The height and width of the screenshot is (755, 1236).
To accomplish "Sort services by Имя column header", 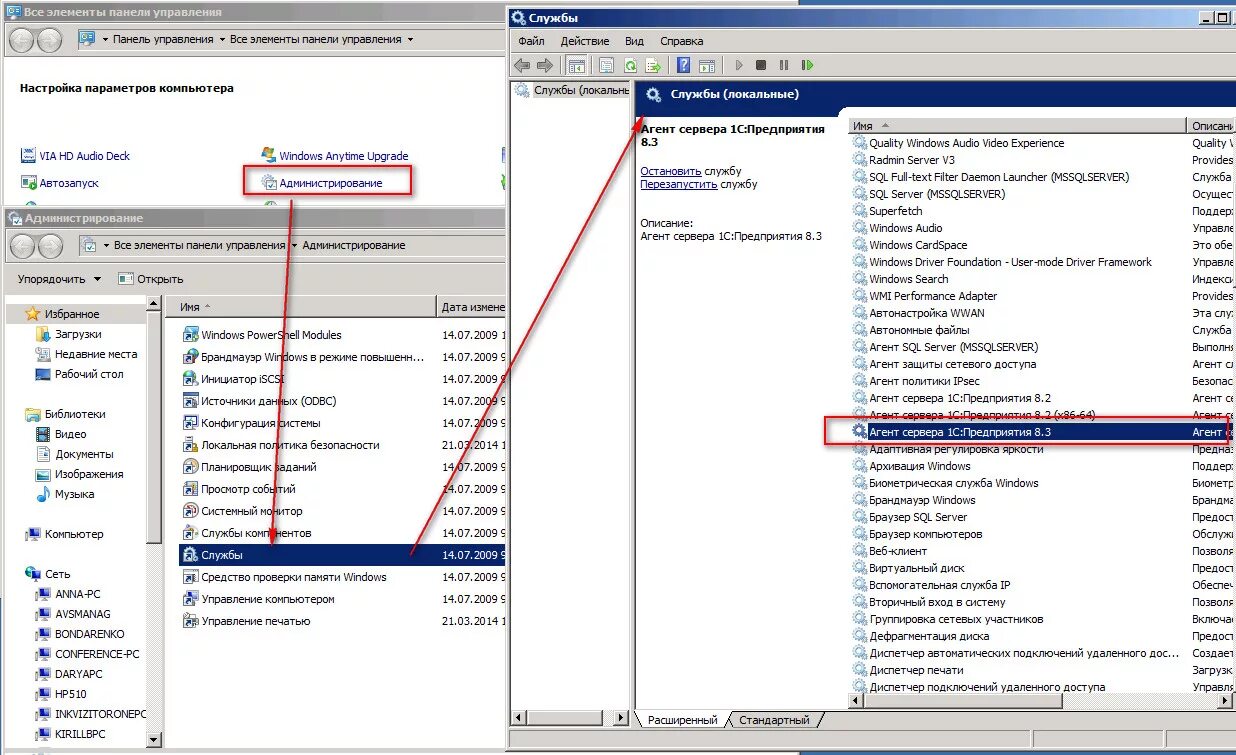I will [1018, 126].
